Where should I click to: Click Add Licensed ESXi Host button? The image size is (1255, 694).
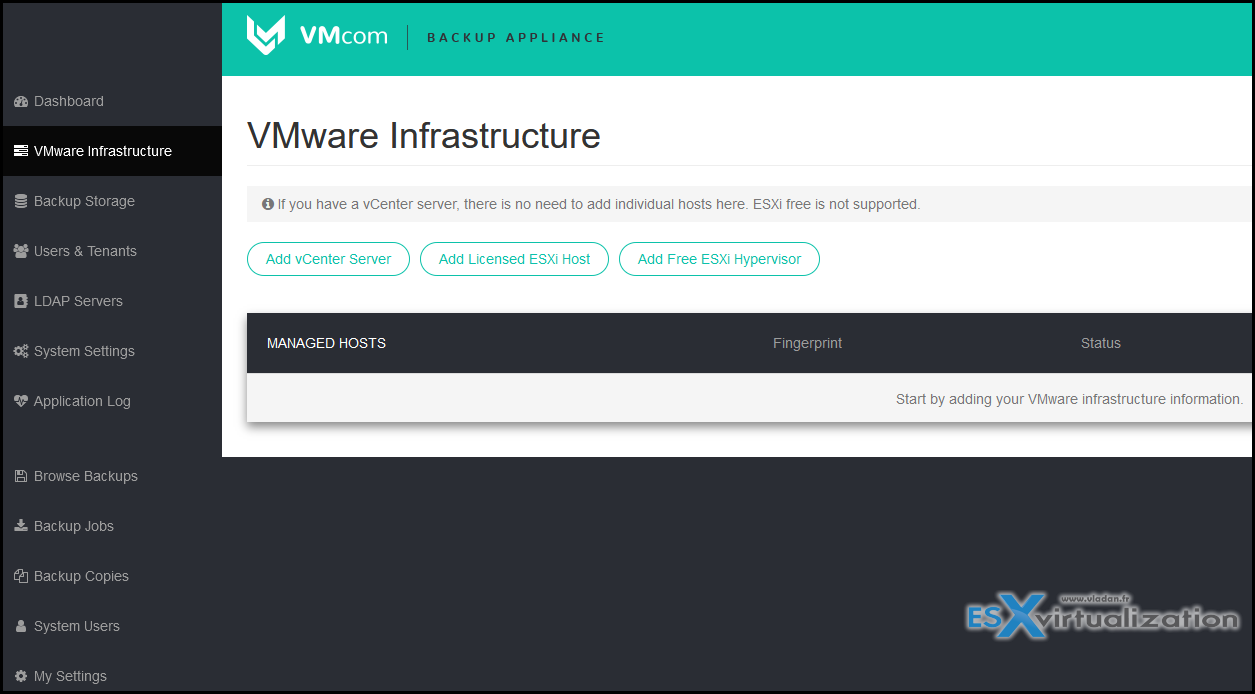514,259
